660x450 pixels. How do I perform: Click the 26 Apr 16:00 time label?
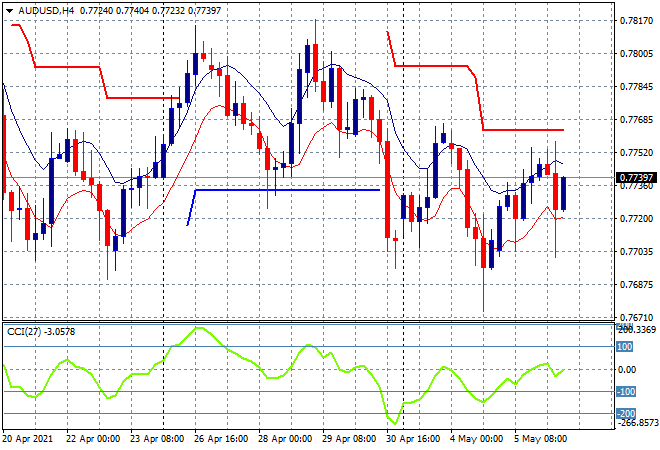click(x=221, y=439)
